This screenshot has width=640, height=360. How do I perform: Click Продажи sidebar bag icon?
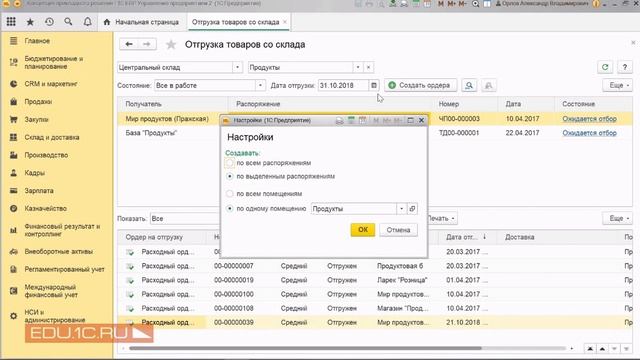[x=13, y=102]
